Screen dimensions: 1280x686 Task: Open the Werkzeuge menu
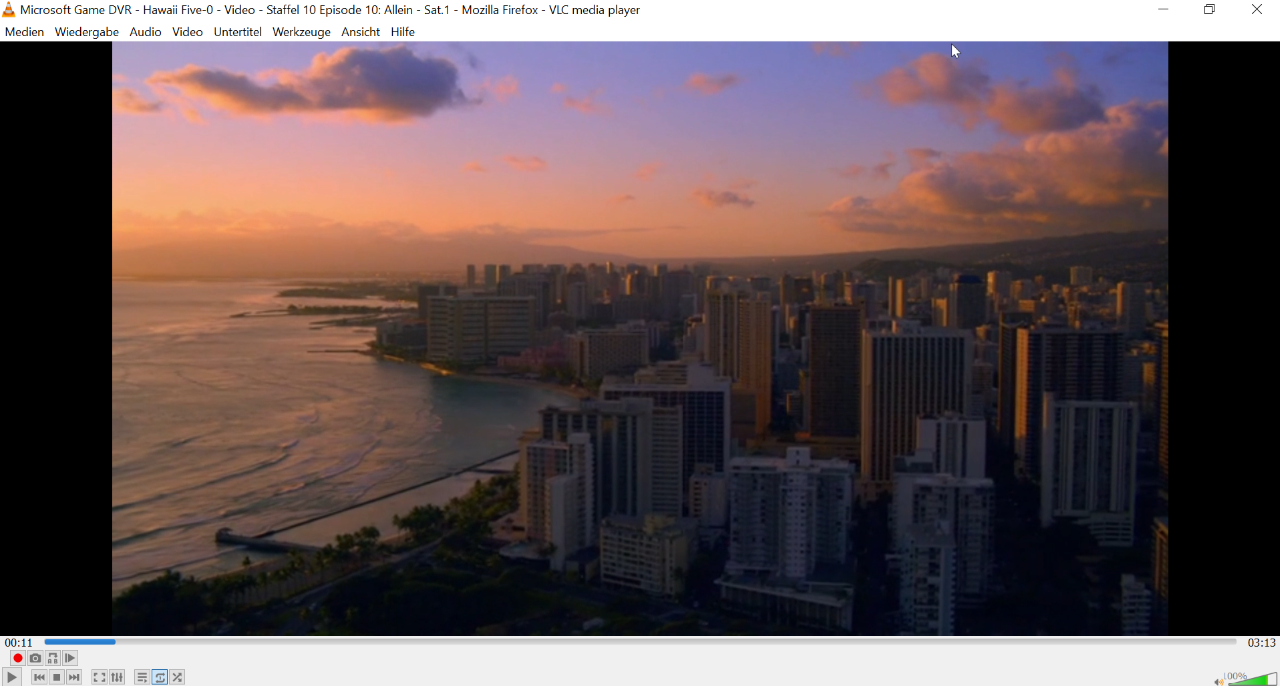pos(301,32)
